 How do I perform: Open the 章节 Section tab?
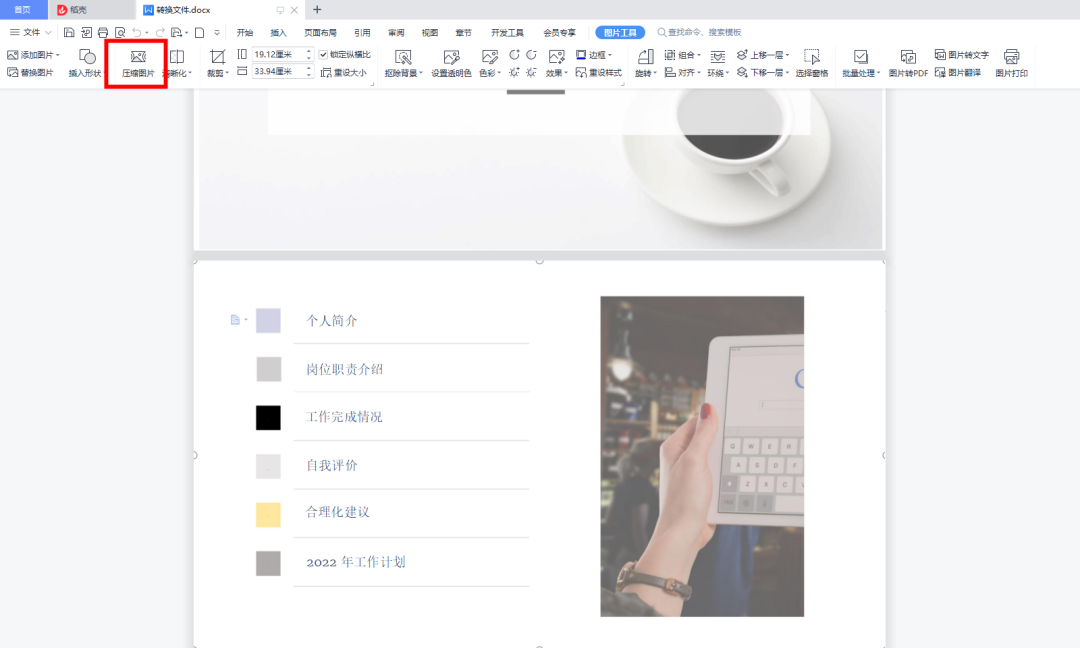click(x=464, y=32)
